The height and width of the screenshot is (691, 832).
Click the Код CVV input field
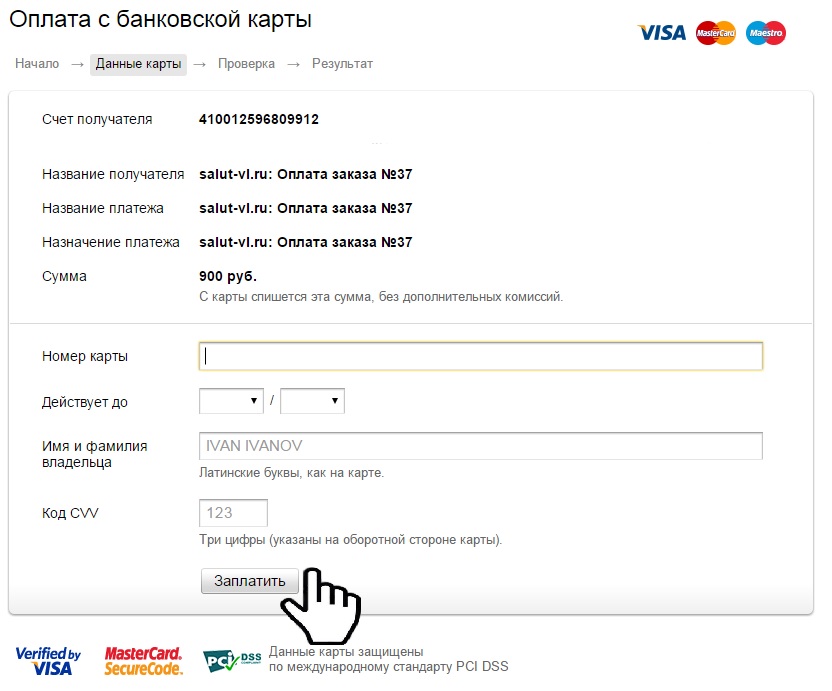[x=233, y=513]
